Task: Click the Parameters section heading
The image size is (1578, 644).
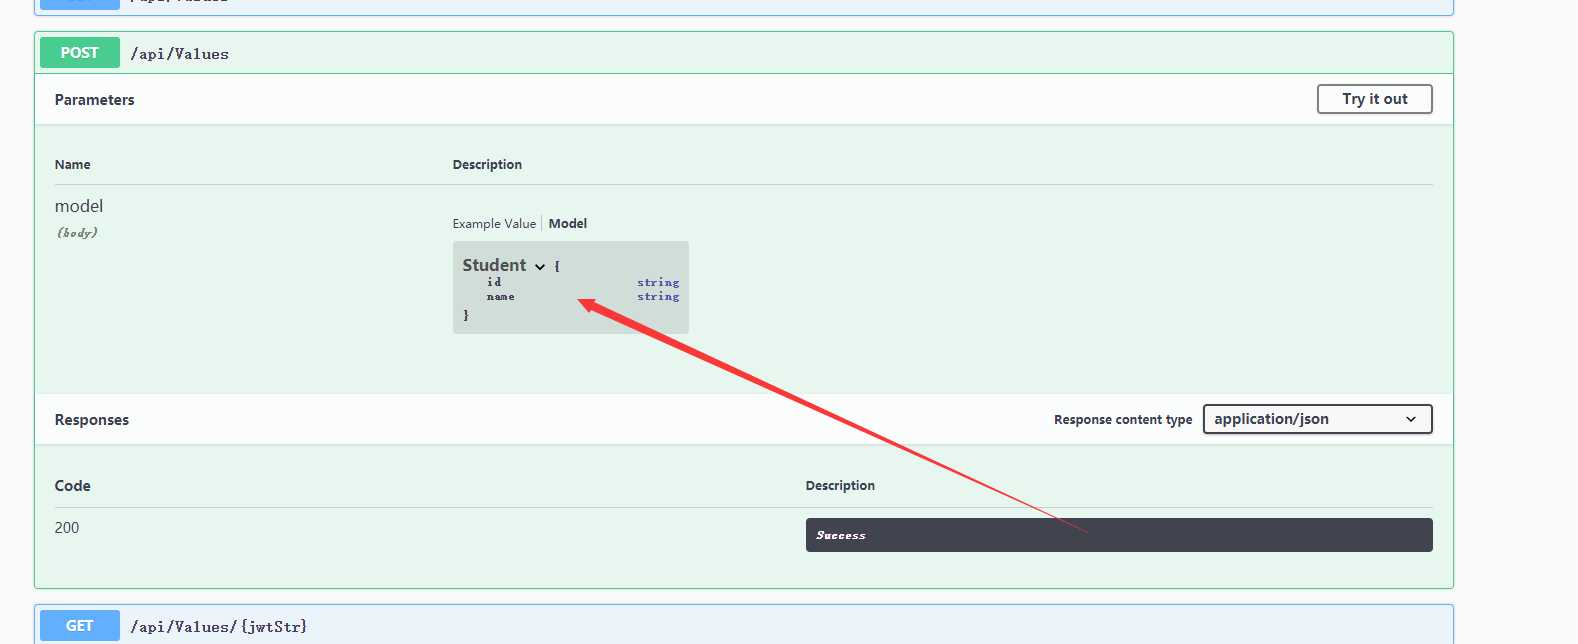Action: pyautogui.click(x=94, y=100)
